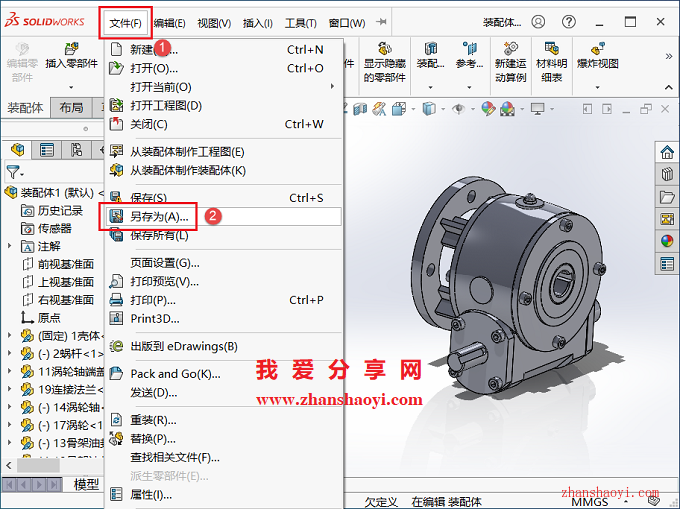Collapse the CommandManager ribbon arrow
The width and height of the screenshot is (680, 509).
tap(669, 87)
